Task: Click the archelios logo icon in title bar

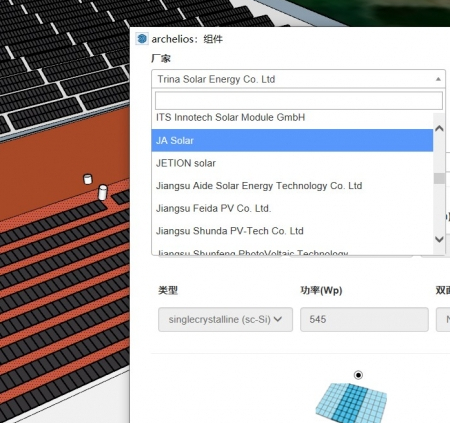Action: click(142, 39)
